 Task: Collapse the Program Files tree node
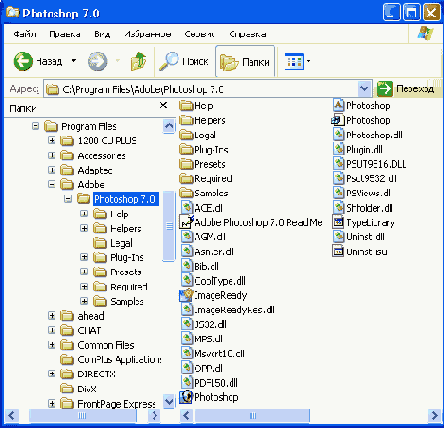(35, 126)
